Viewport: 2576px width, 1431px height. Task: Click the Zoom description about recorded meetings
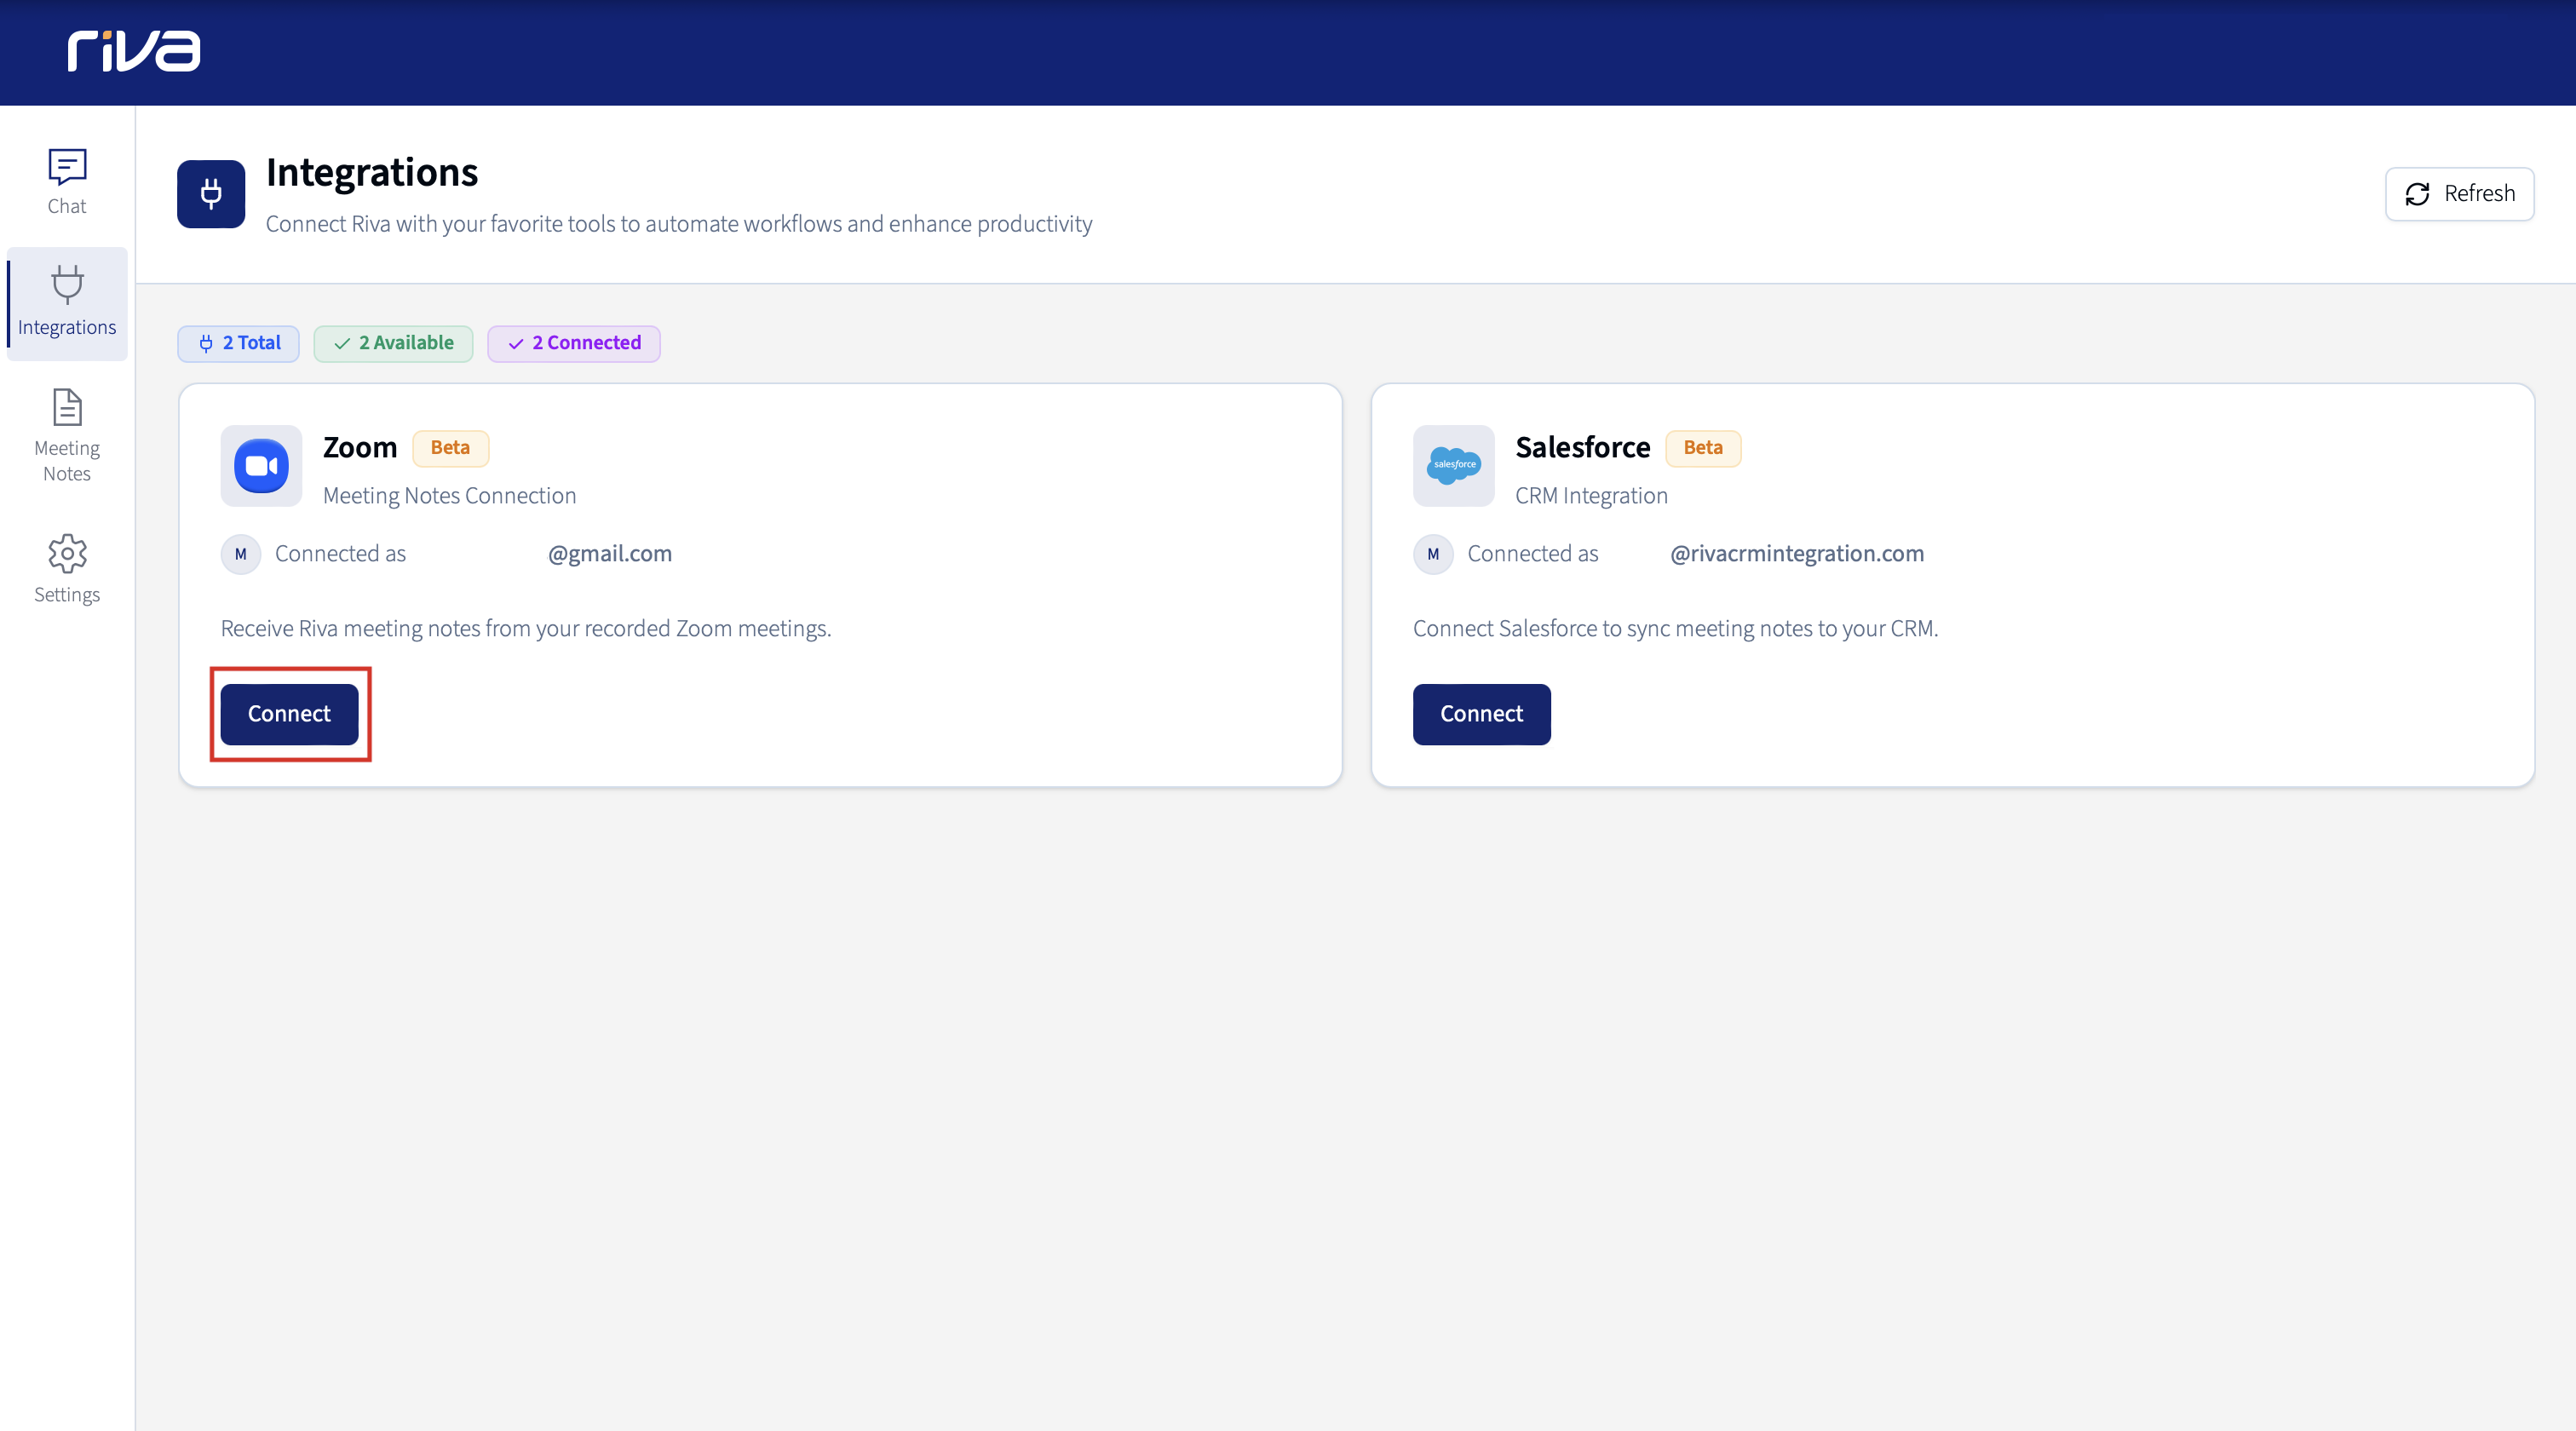[x=526, y=629]
